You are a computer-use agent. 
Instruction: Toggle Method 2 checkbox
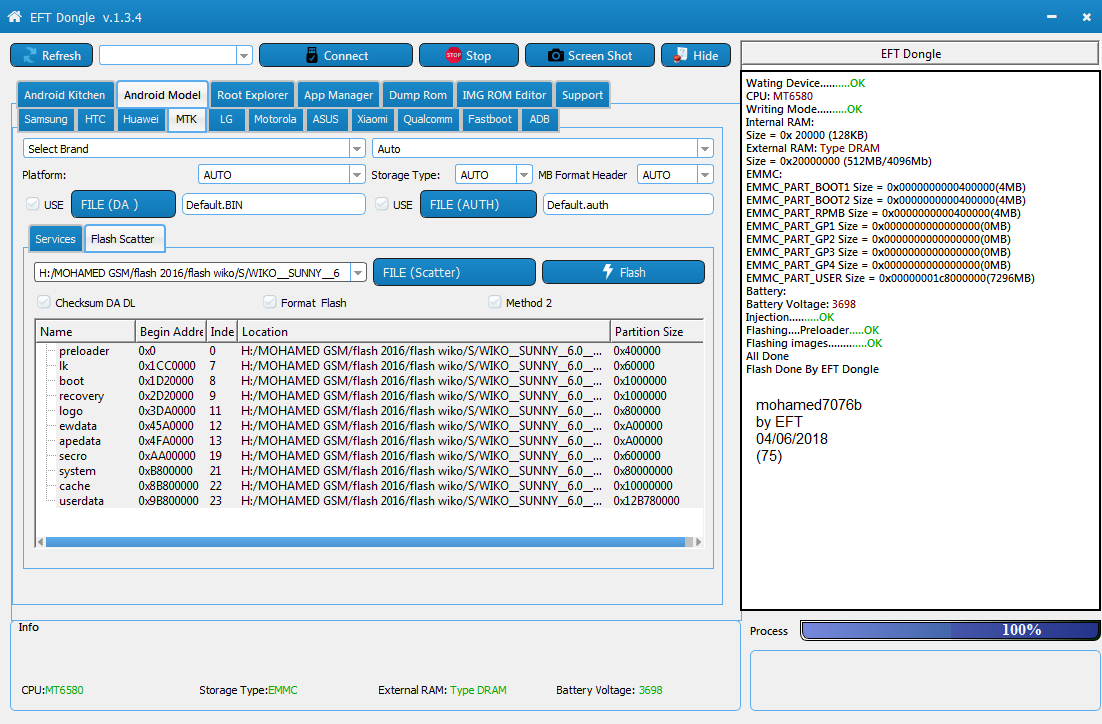495,302
